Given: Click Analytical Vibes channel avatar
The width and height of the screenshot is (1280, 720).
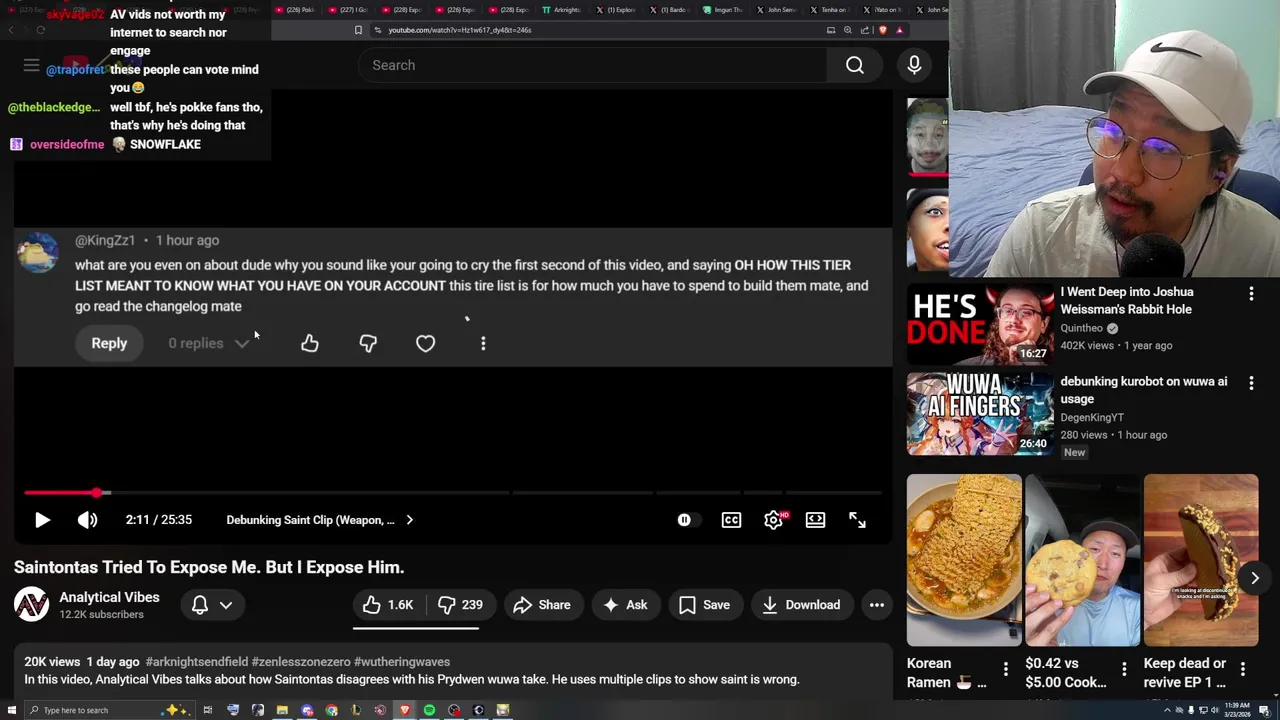Looking at the screenshot, I should tap(31, 604).
